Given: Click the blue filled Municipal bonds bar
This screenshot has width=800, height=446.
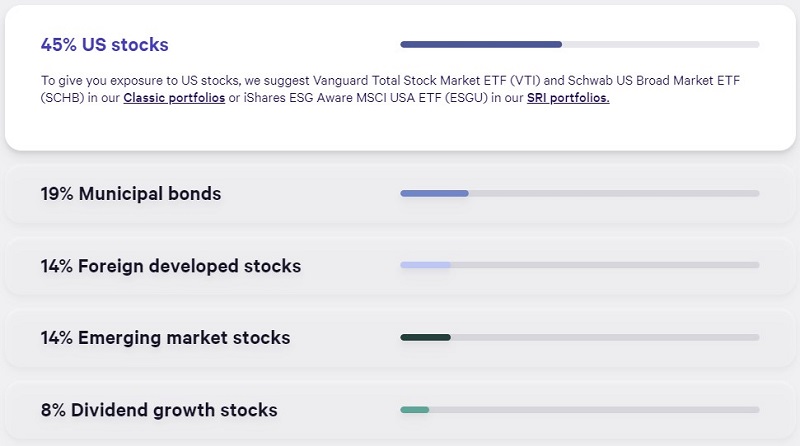Looking at the screenshot, I should pos(434,193).
